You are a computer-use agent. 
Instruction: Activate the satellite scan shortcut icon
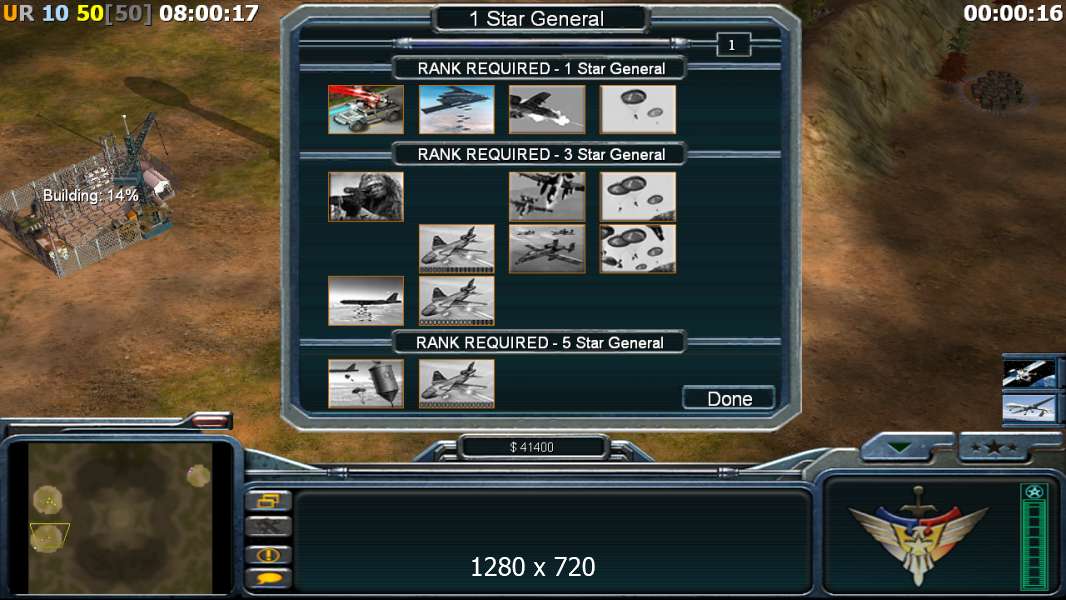pos(1029,373)
